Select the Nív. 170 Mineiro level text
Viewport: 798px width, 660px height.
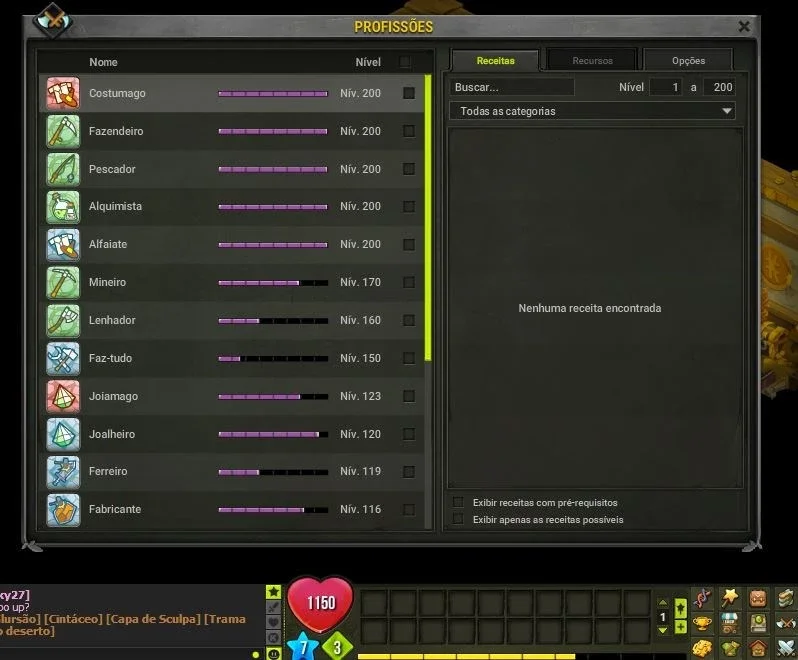360,282
